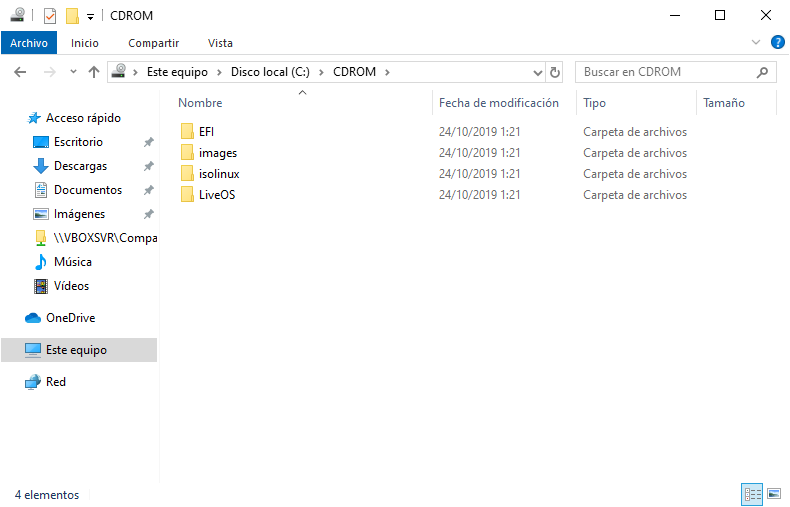Open the Archivo menu
This screenshot has width=790, height=507.
[29, 43]
